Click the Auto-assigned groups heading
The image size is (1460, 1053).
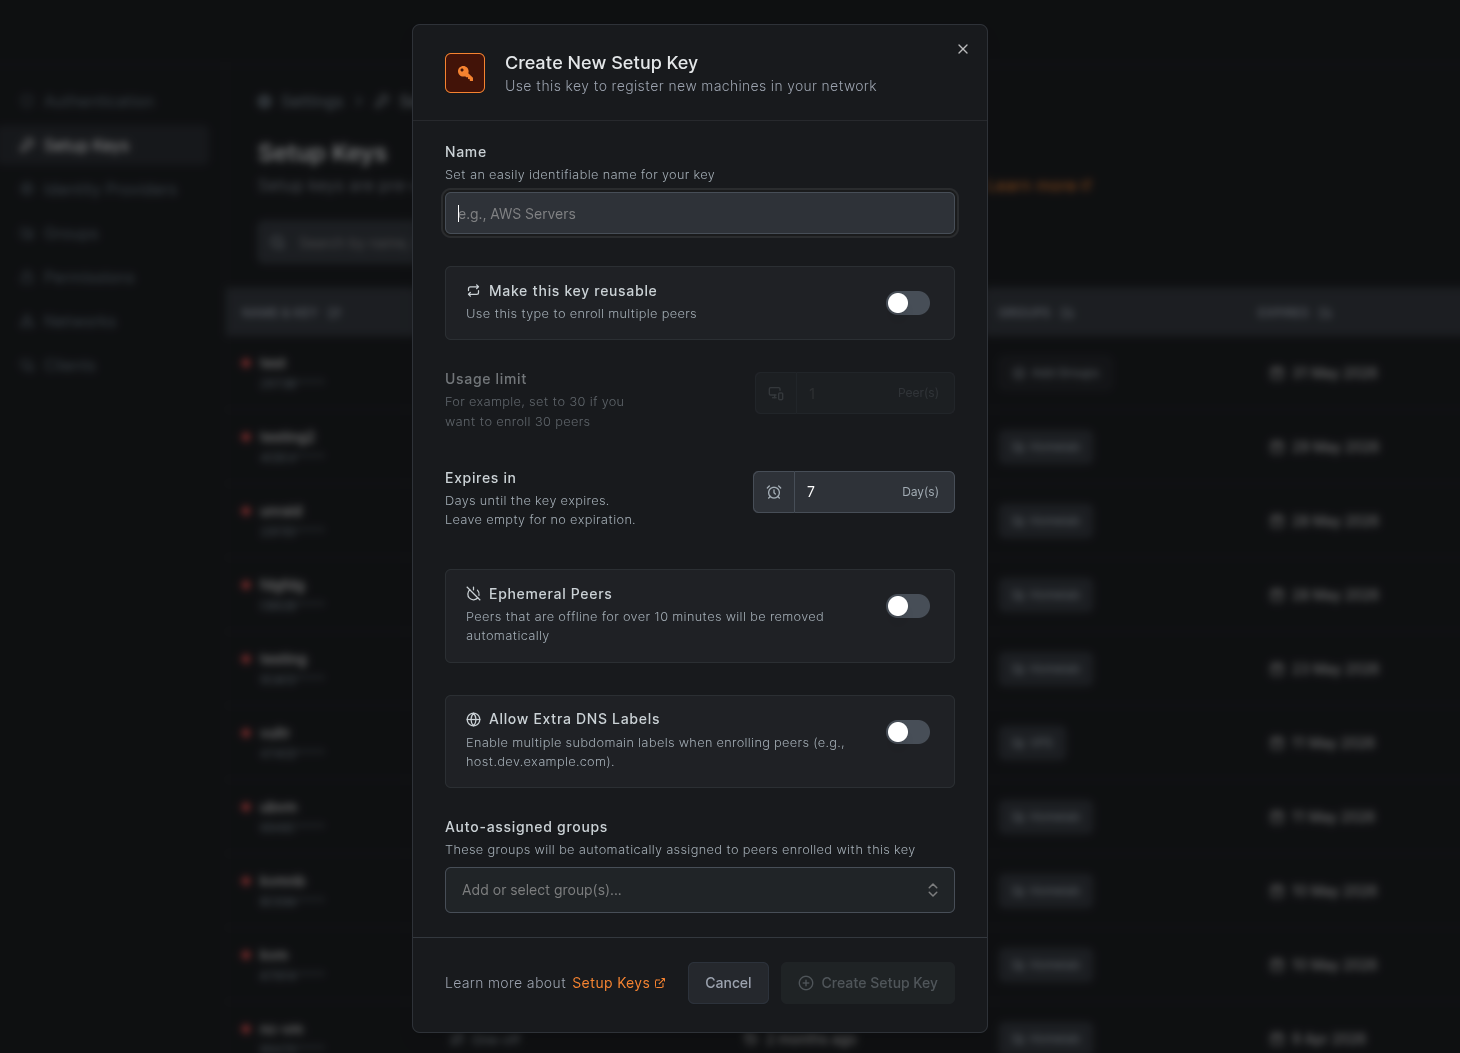pos(526,827)
